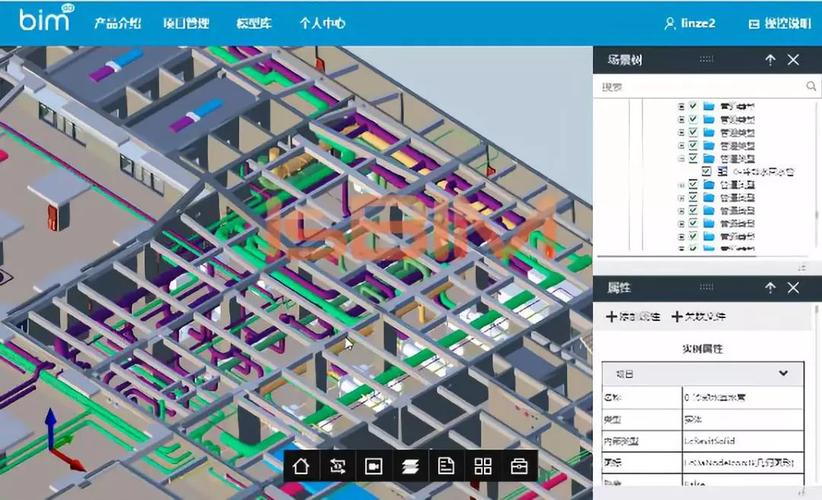The width and height of the screenshot is (822, 500).
Task: Select the expanded 管道类型 folder label
Action: pos(738,158)
